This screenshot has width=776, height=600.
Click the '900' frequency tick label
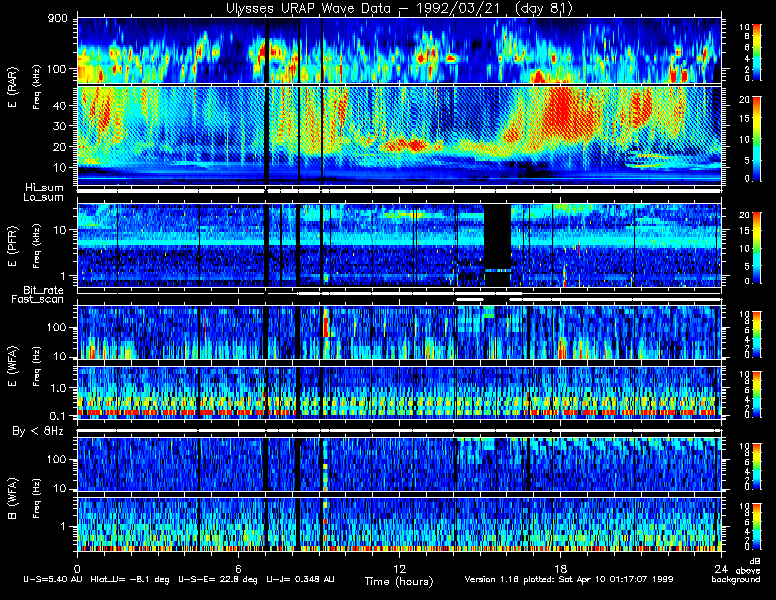[x=57, y=19]
